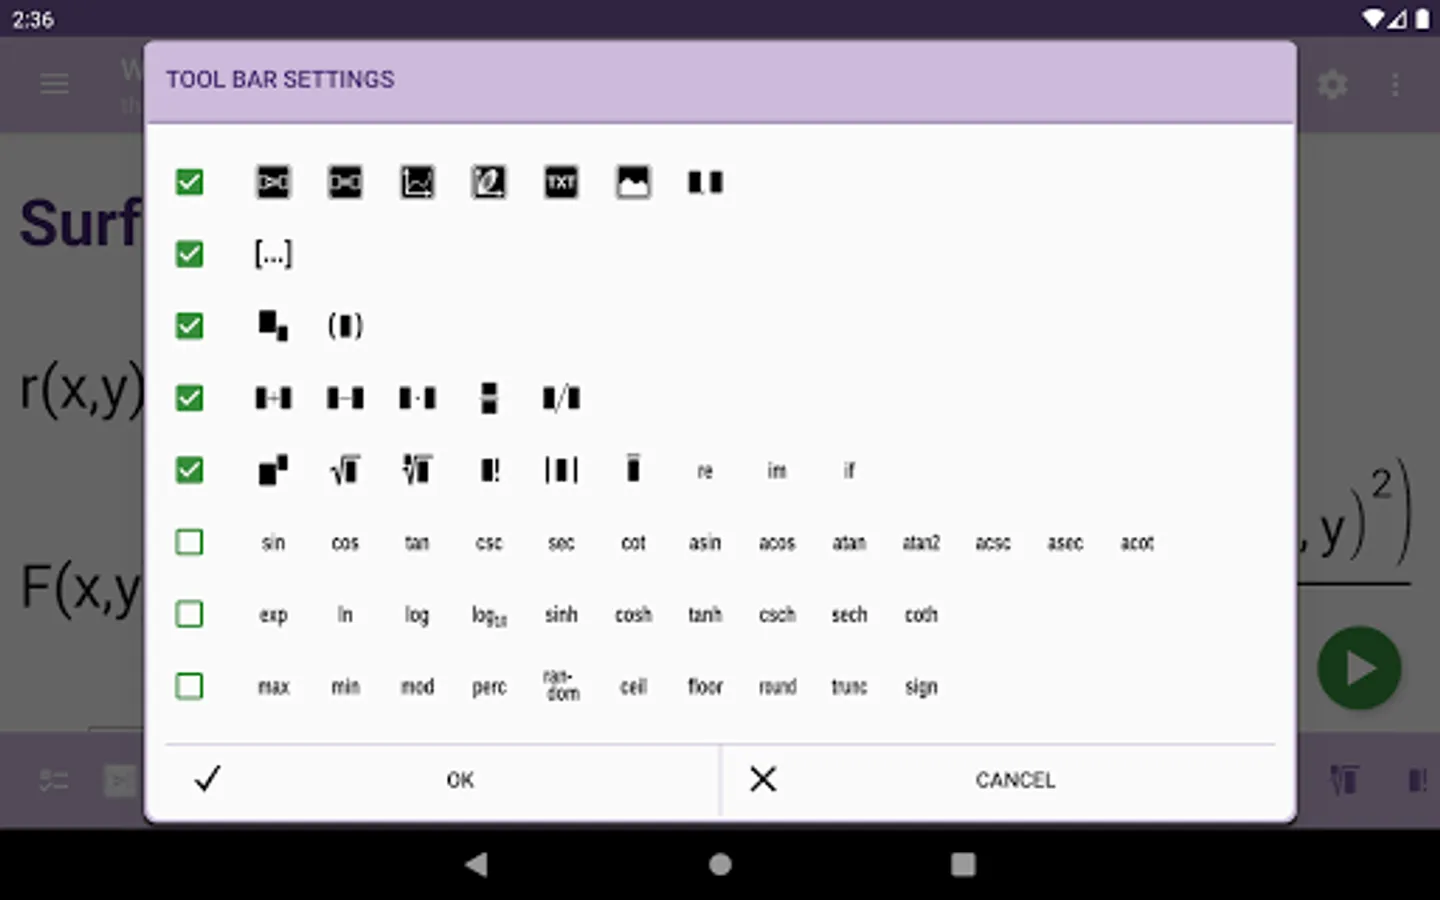
Task: Select the square root icon
Action: [345, 470]
